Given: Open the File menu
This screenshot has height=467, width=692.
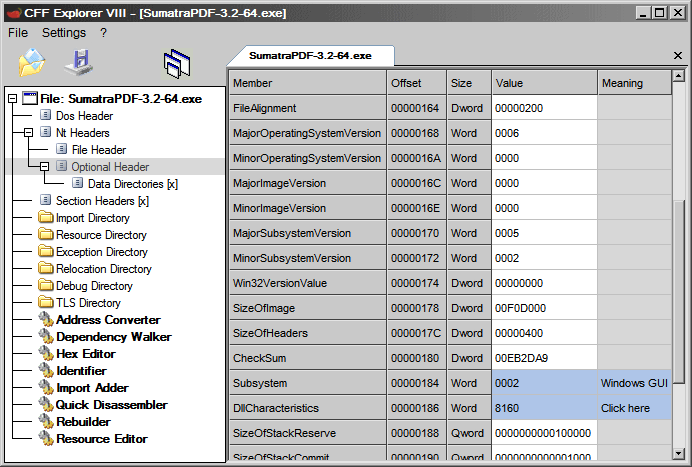Looking at the screenshot, I should click(x=18, y=33).
